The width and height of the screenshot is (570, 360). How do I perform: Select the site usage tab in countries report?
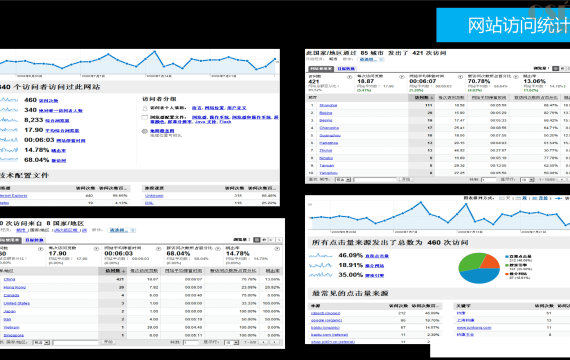[10, 240]
